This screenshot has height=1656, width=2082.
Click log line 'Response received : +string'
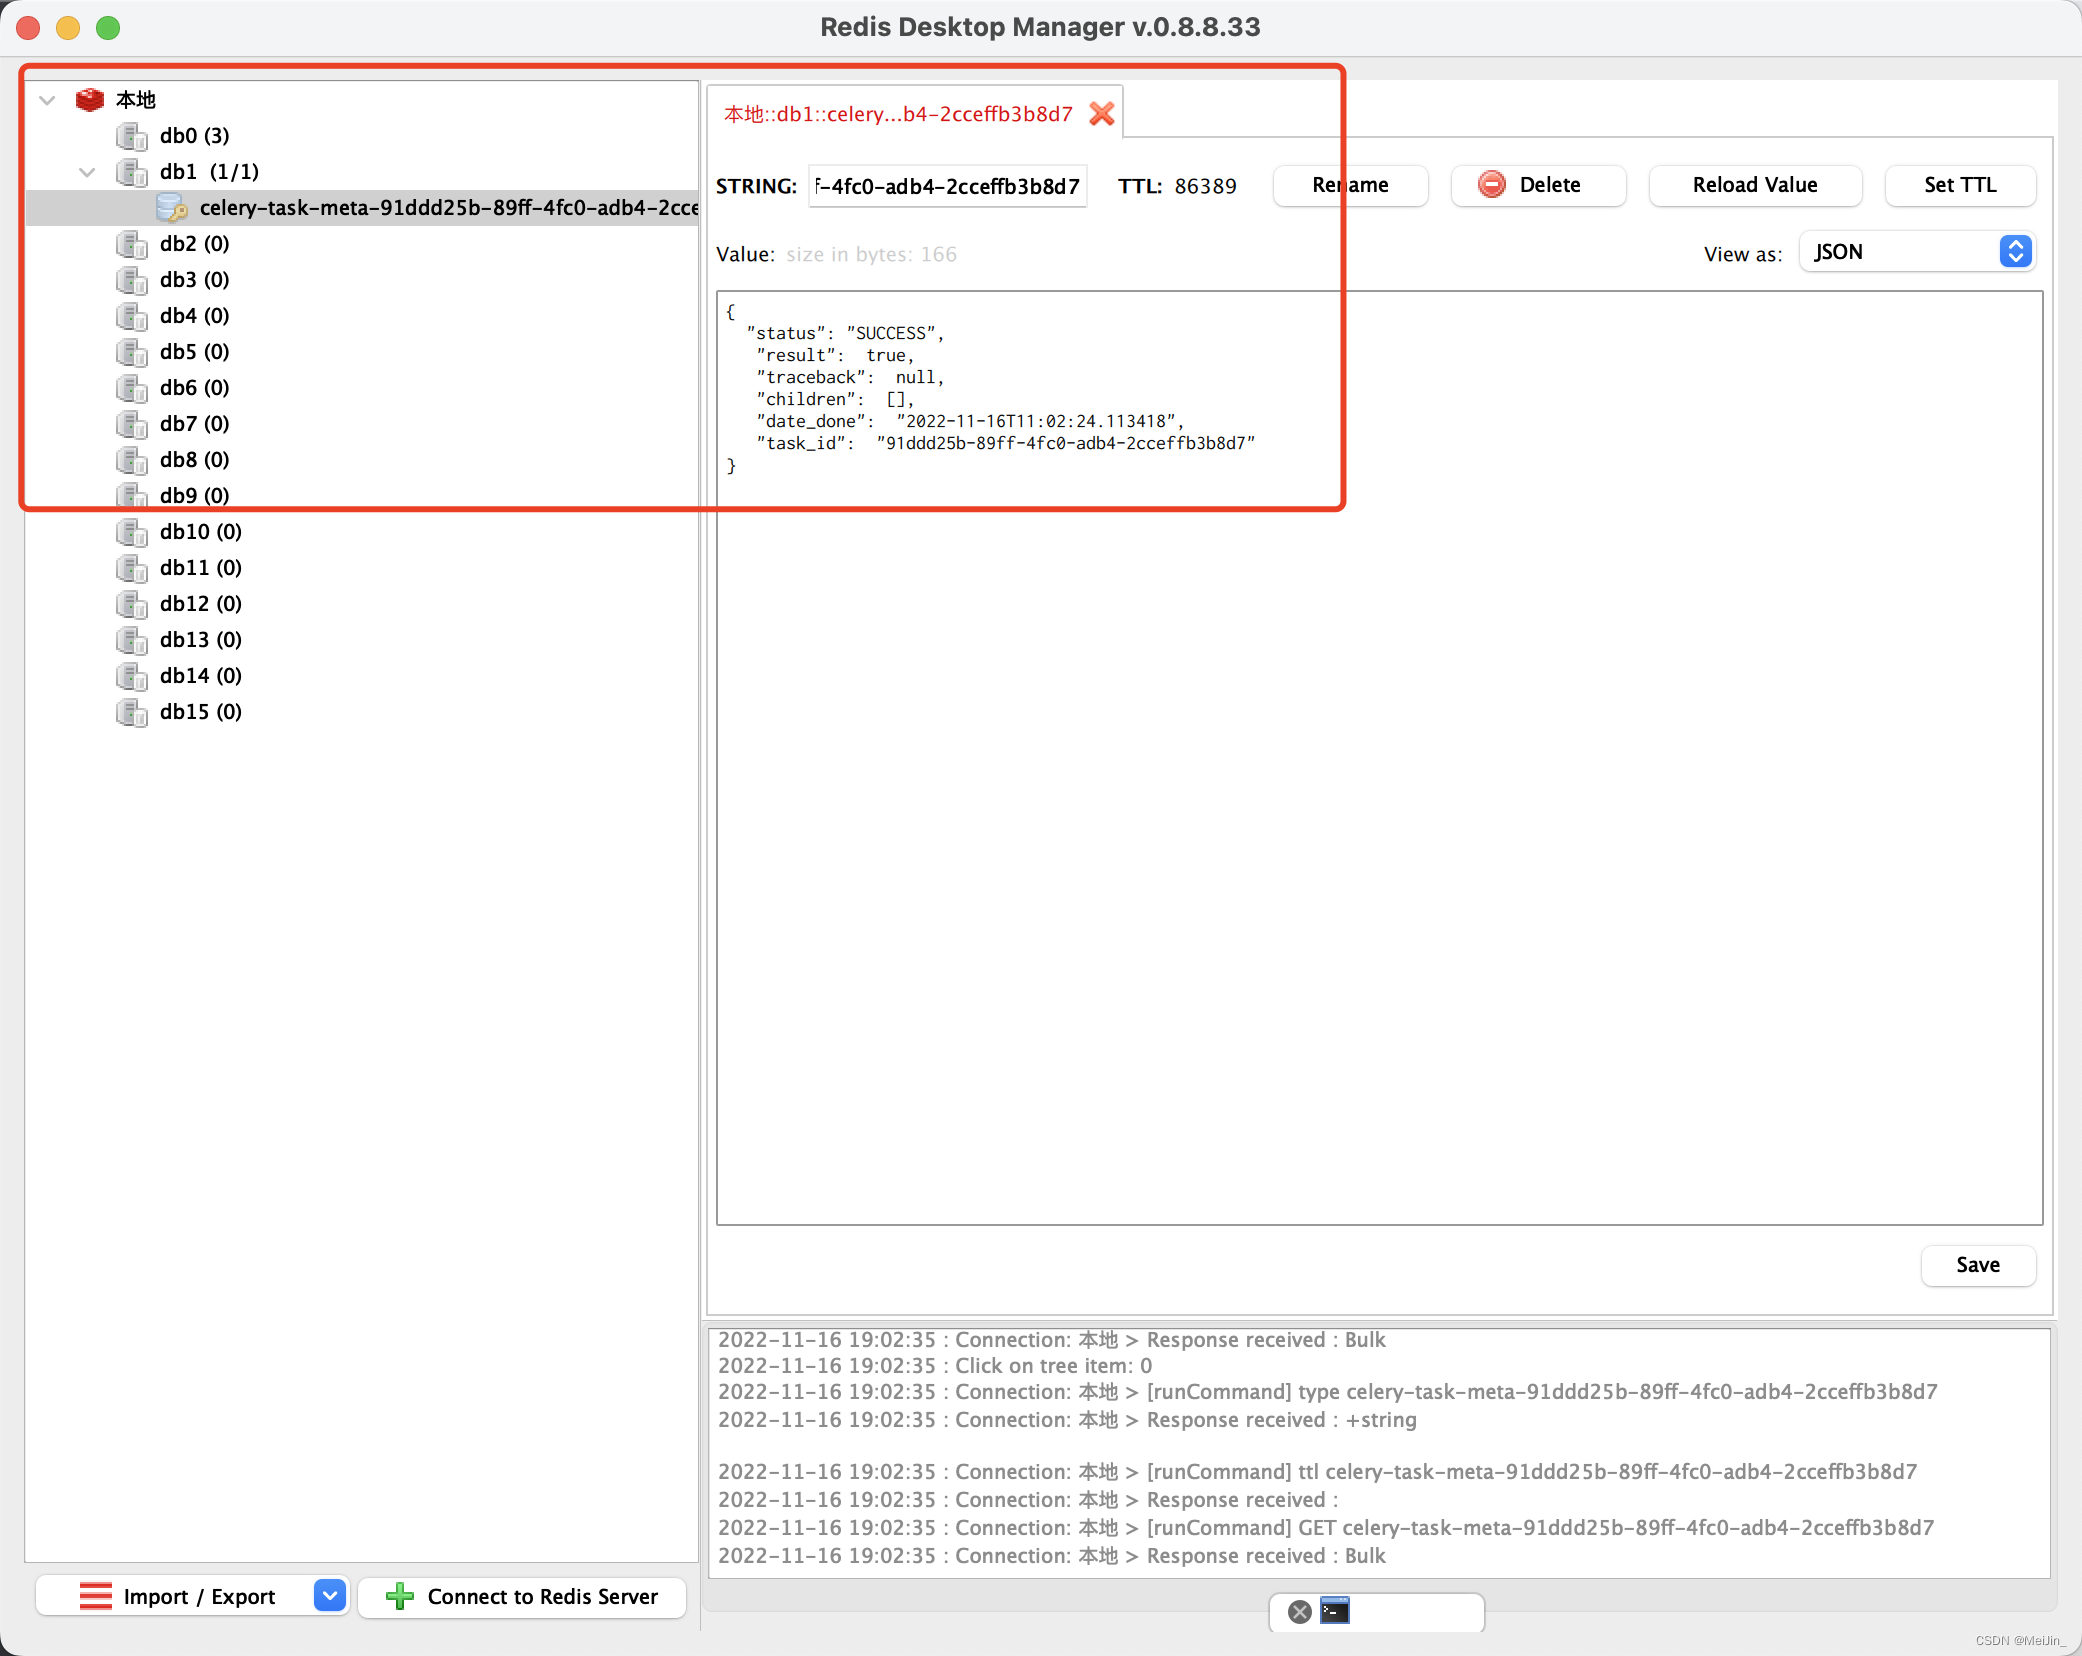click(1067, 1420)
